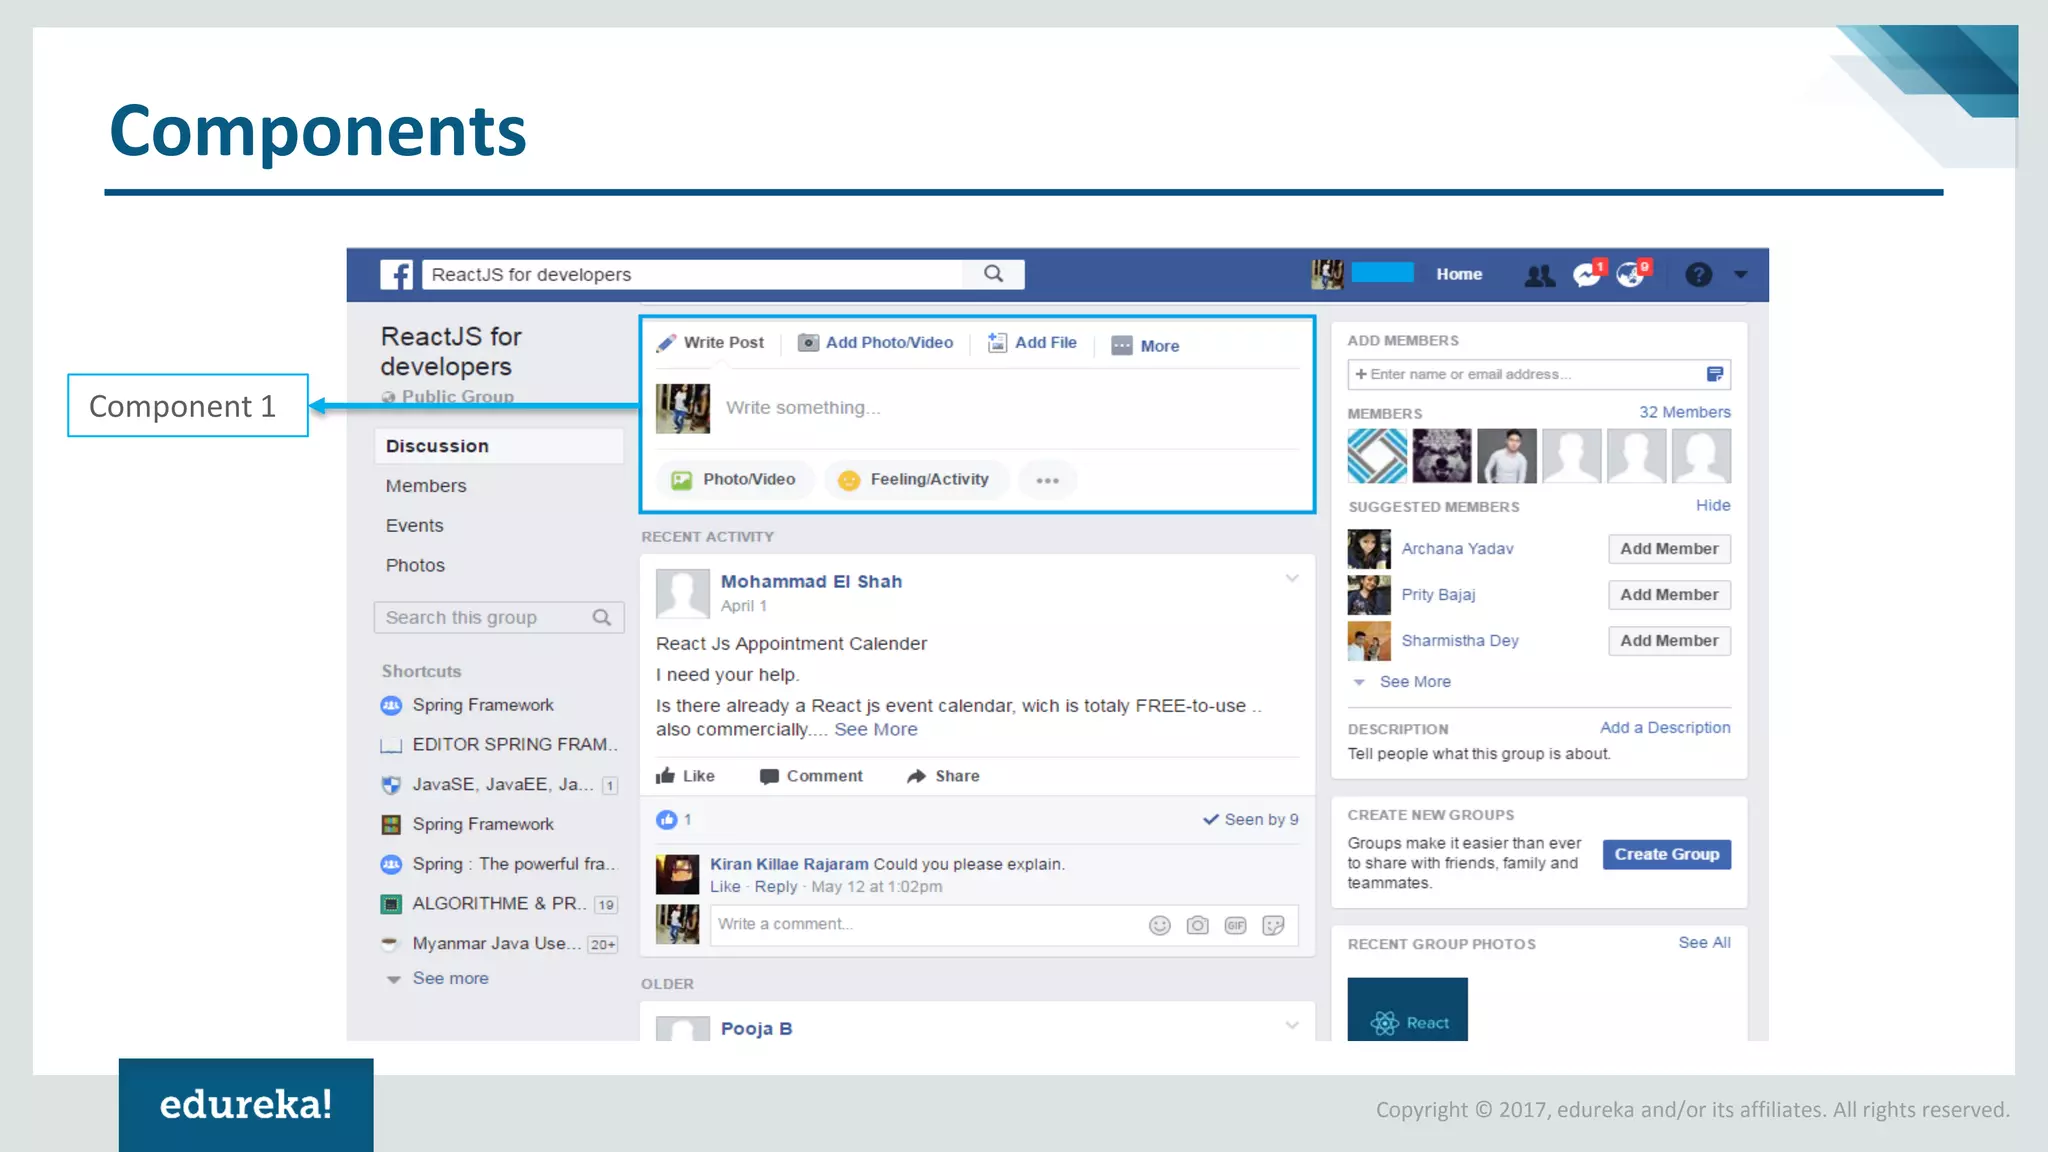Like Mohammad El Shah's post
The height and width of the screenshot is (1152, 2048).
coord(685,776)
